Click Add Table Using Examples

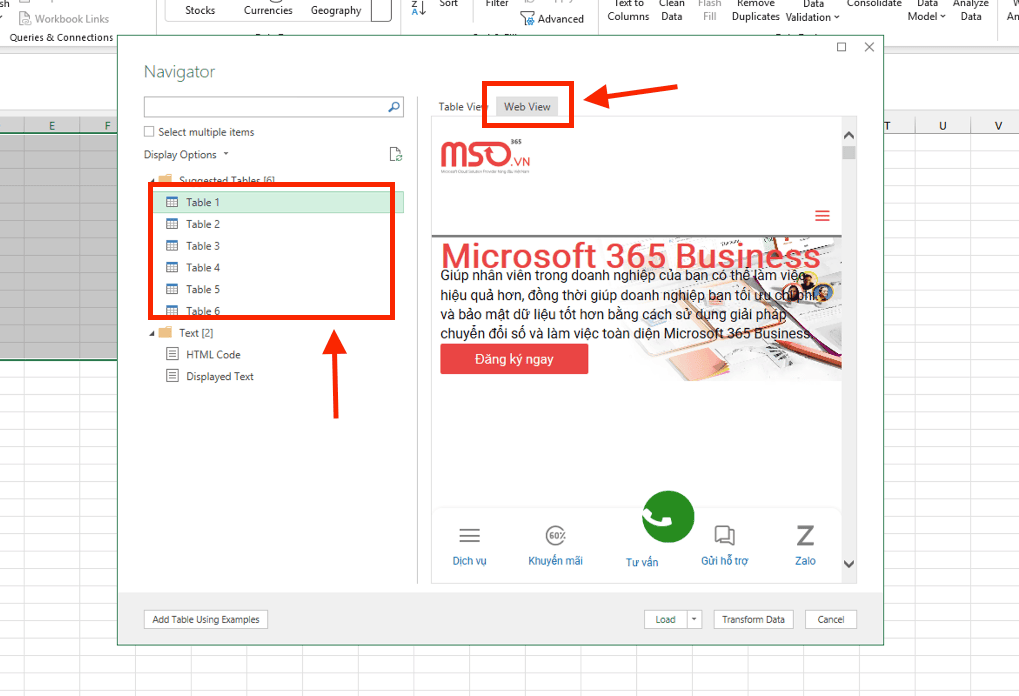[205, 619]
